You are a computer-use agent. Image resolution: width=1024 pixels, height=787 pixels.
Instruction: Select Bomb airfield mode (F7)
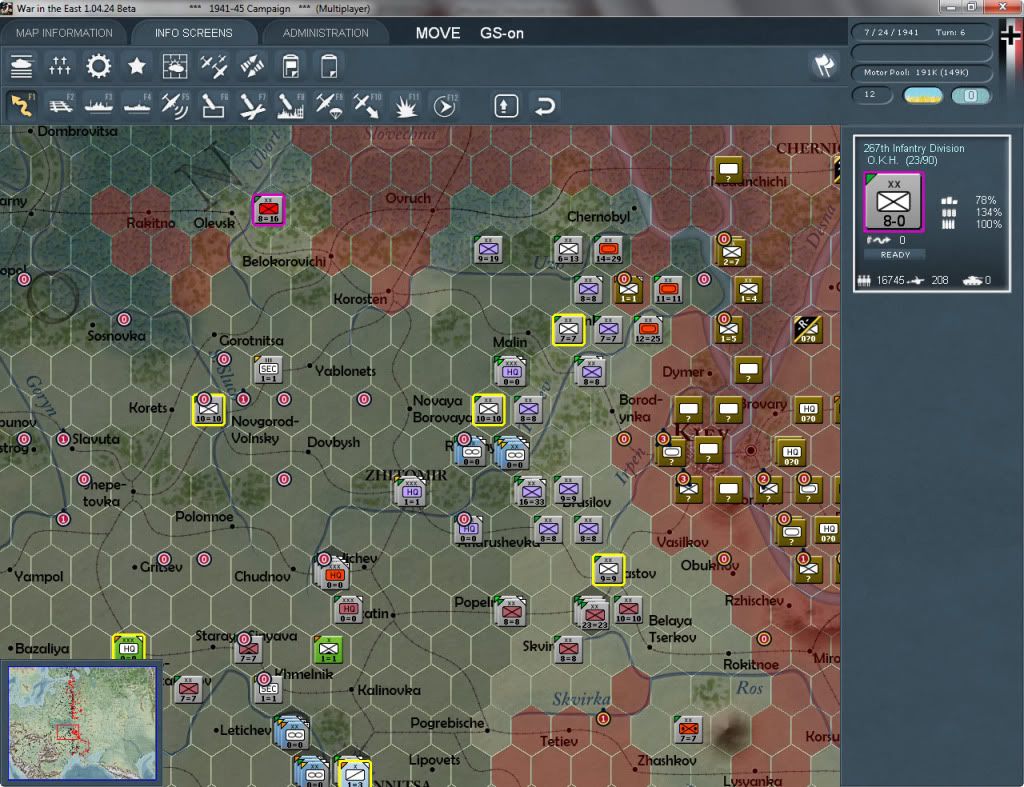click(252, 105)
